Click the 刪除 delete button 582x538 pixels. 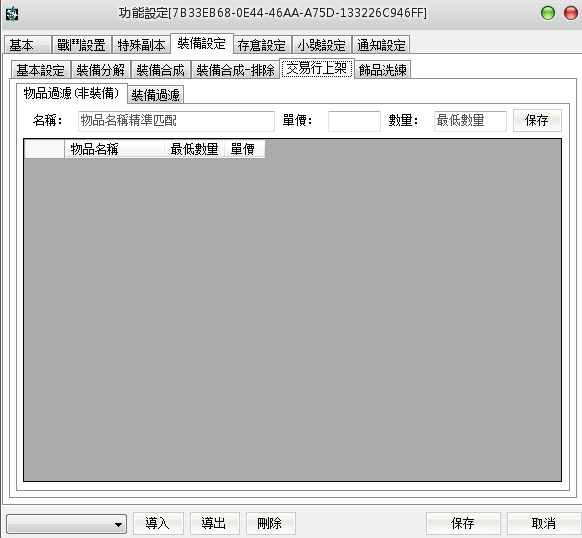tap(271, 524)
